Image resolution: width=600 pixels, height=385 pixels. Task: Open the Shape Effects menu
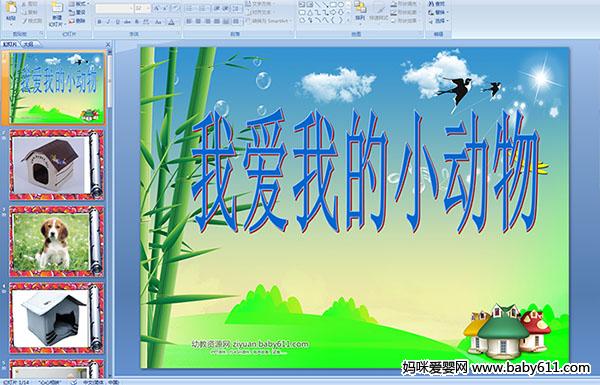(x=406, y=21)
